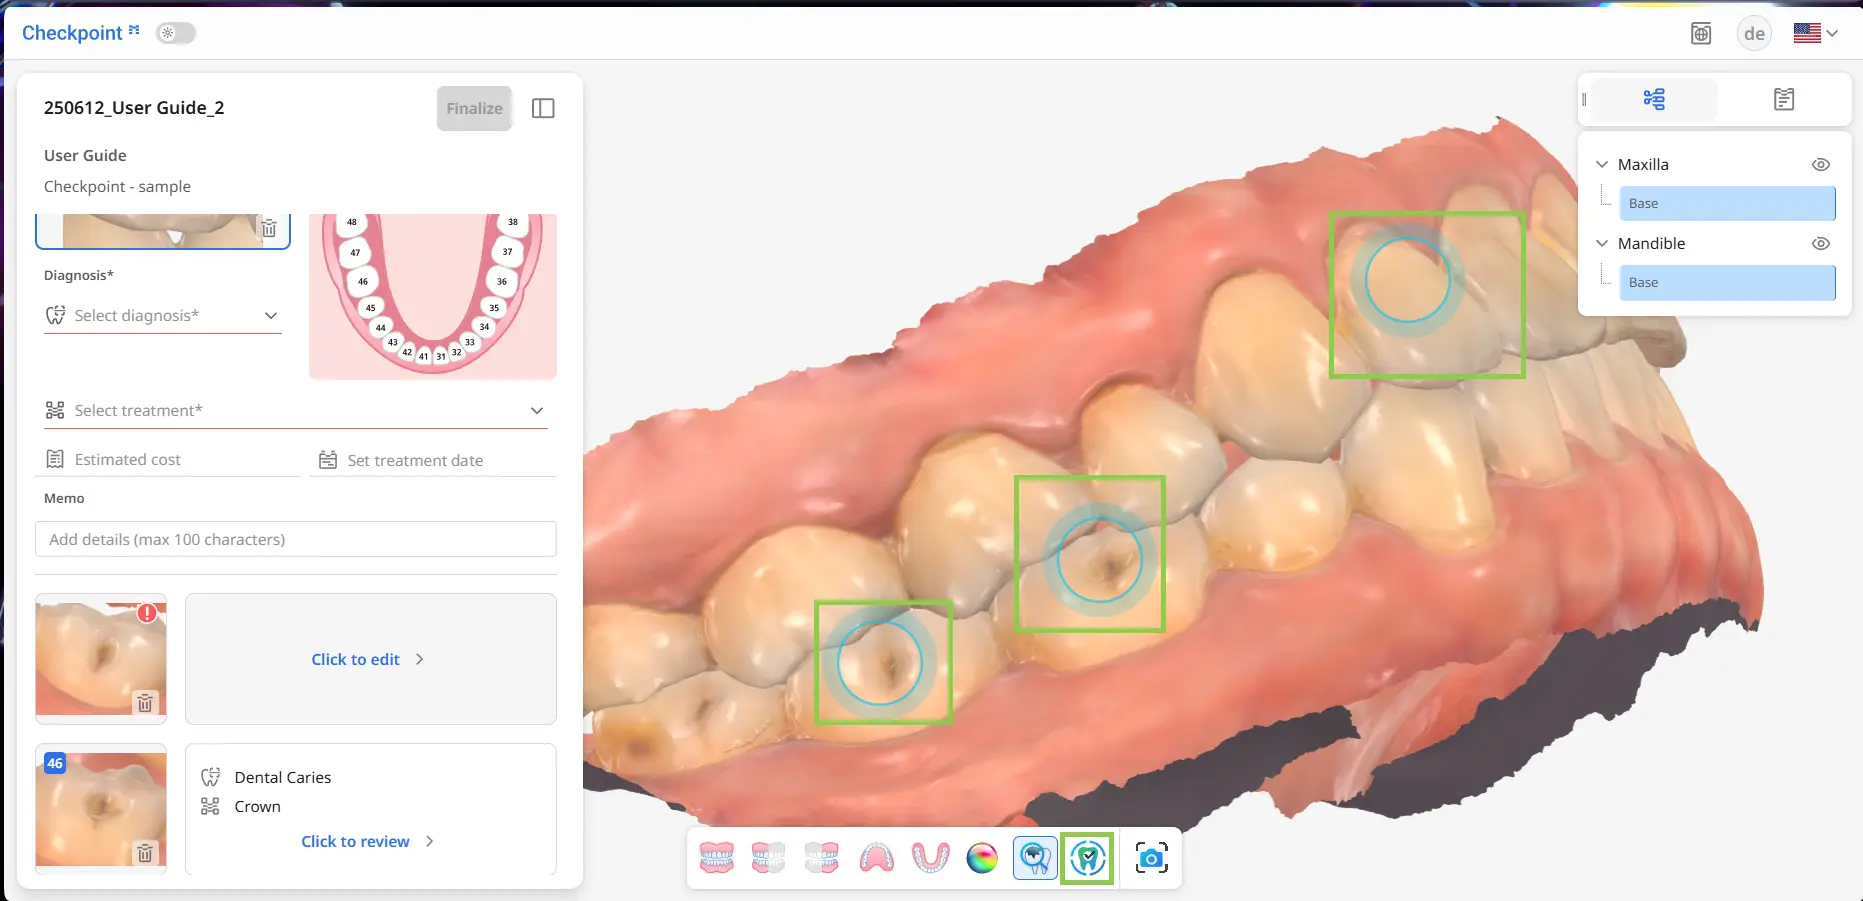Switch to the notes report tab
The width and height of the screenshot is (1863, 901).
click(1784, 99)
